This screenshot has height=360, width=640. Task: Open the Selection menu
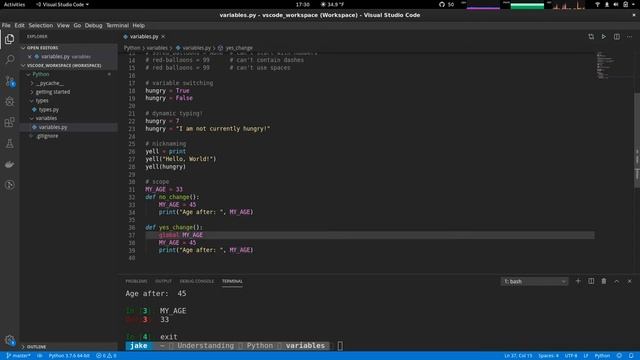[x=40, y=25]
